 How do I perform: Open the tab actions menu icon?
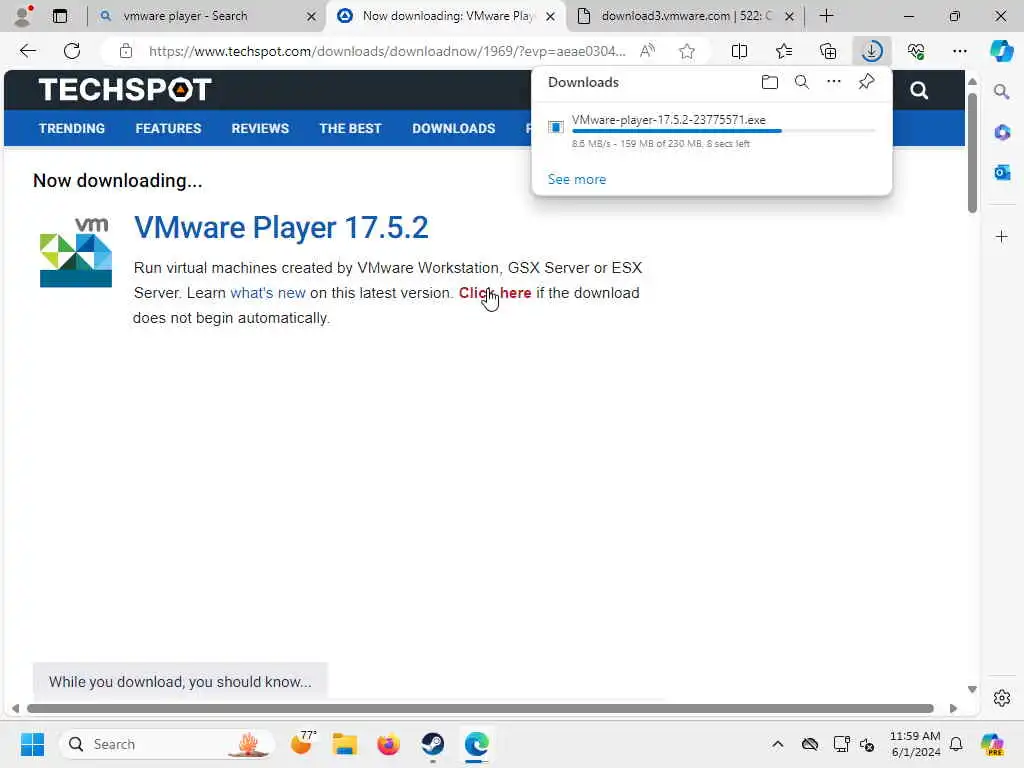point(60,16)
